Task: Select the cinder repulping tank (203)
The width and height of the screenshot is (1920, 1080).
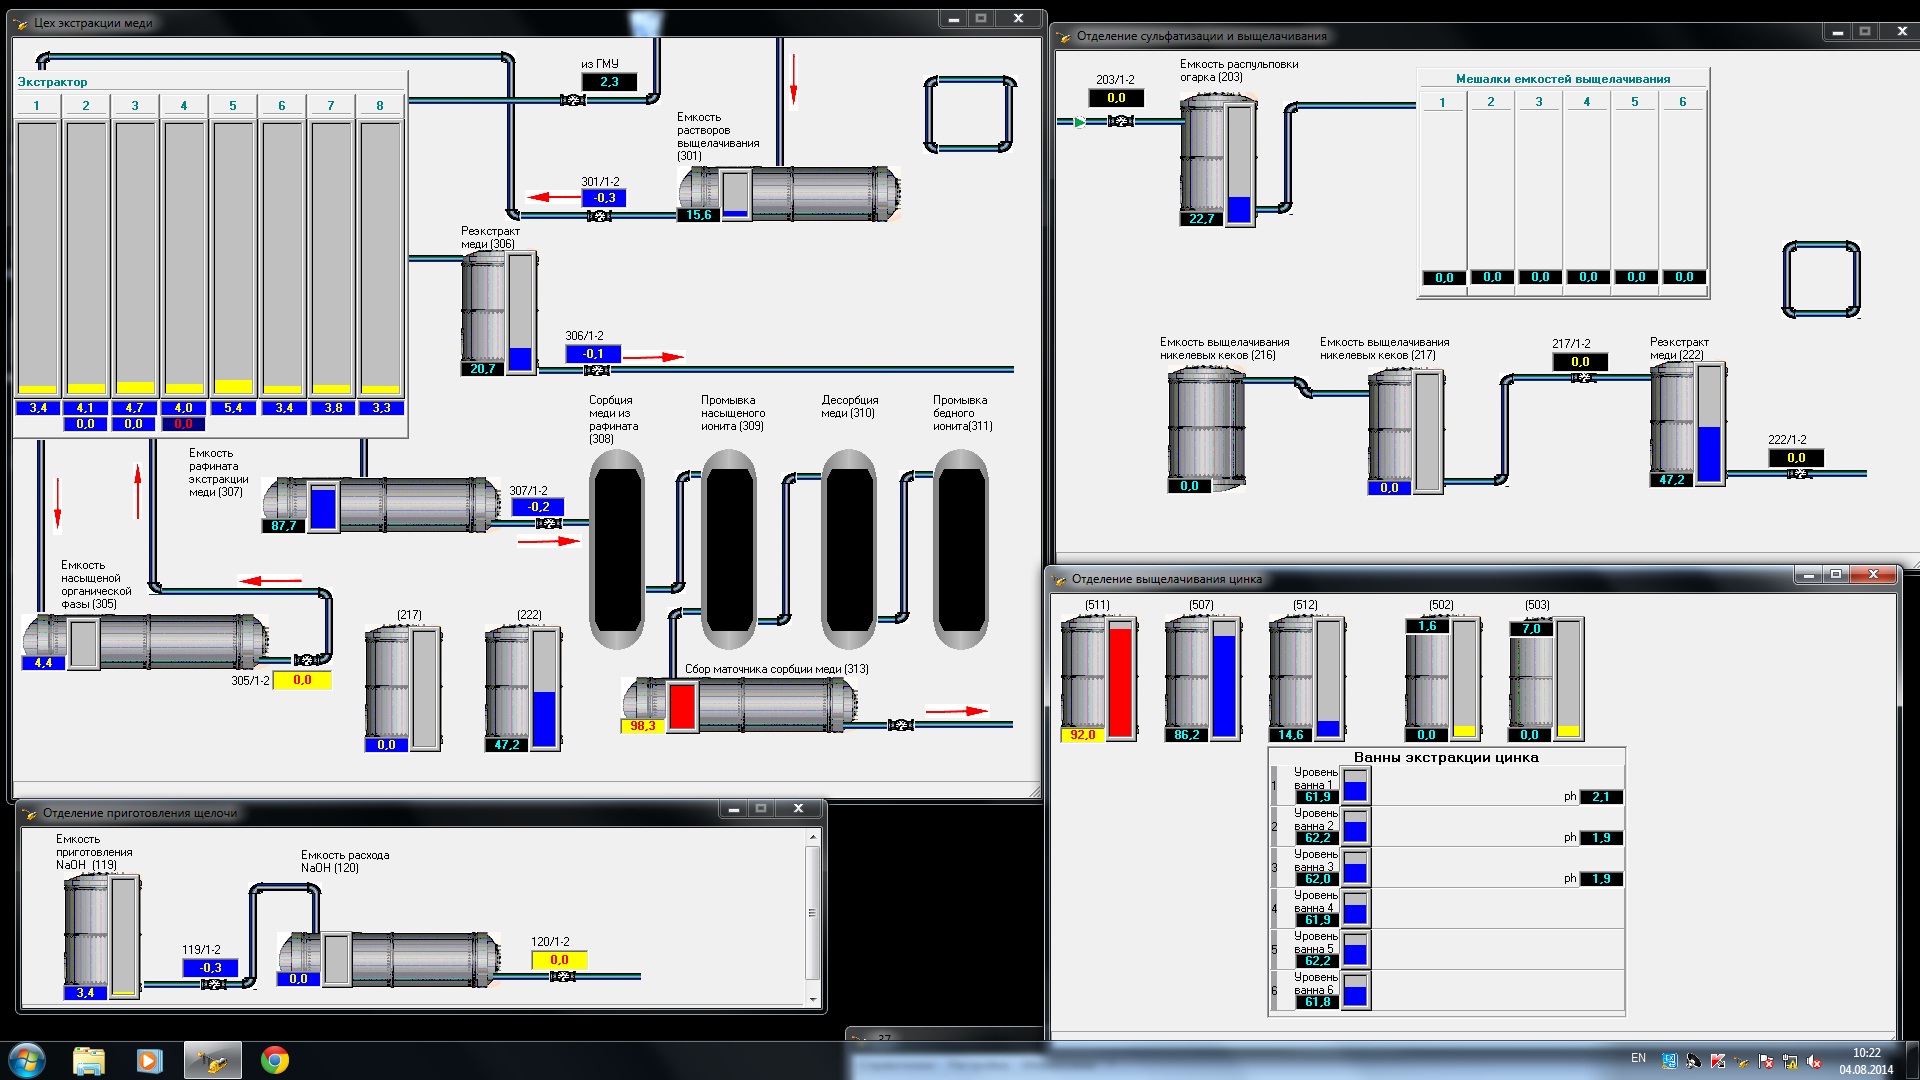Action: [1218, 160]
